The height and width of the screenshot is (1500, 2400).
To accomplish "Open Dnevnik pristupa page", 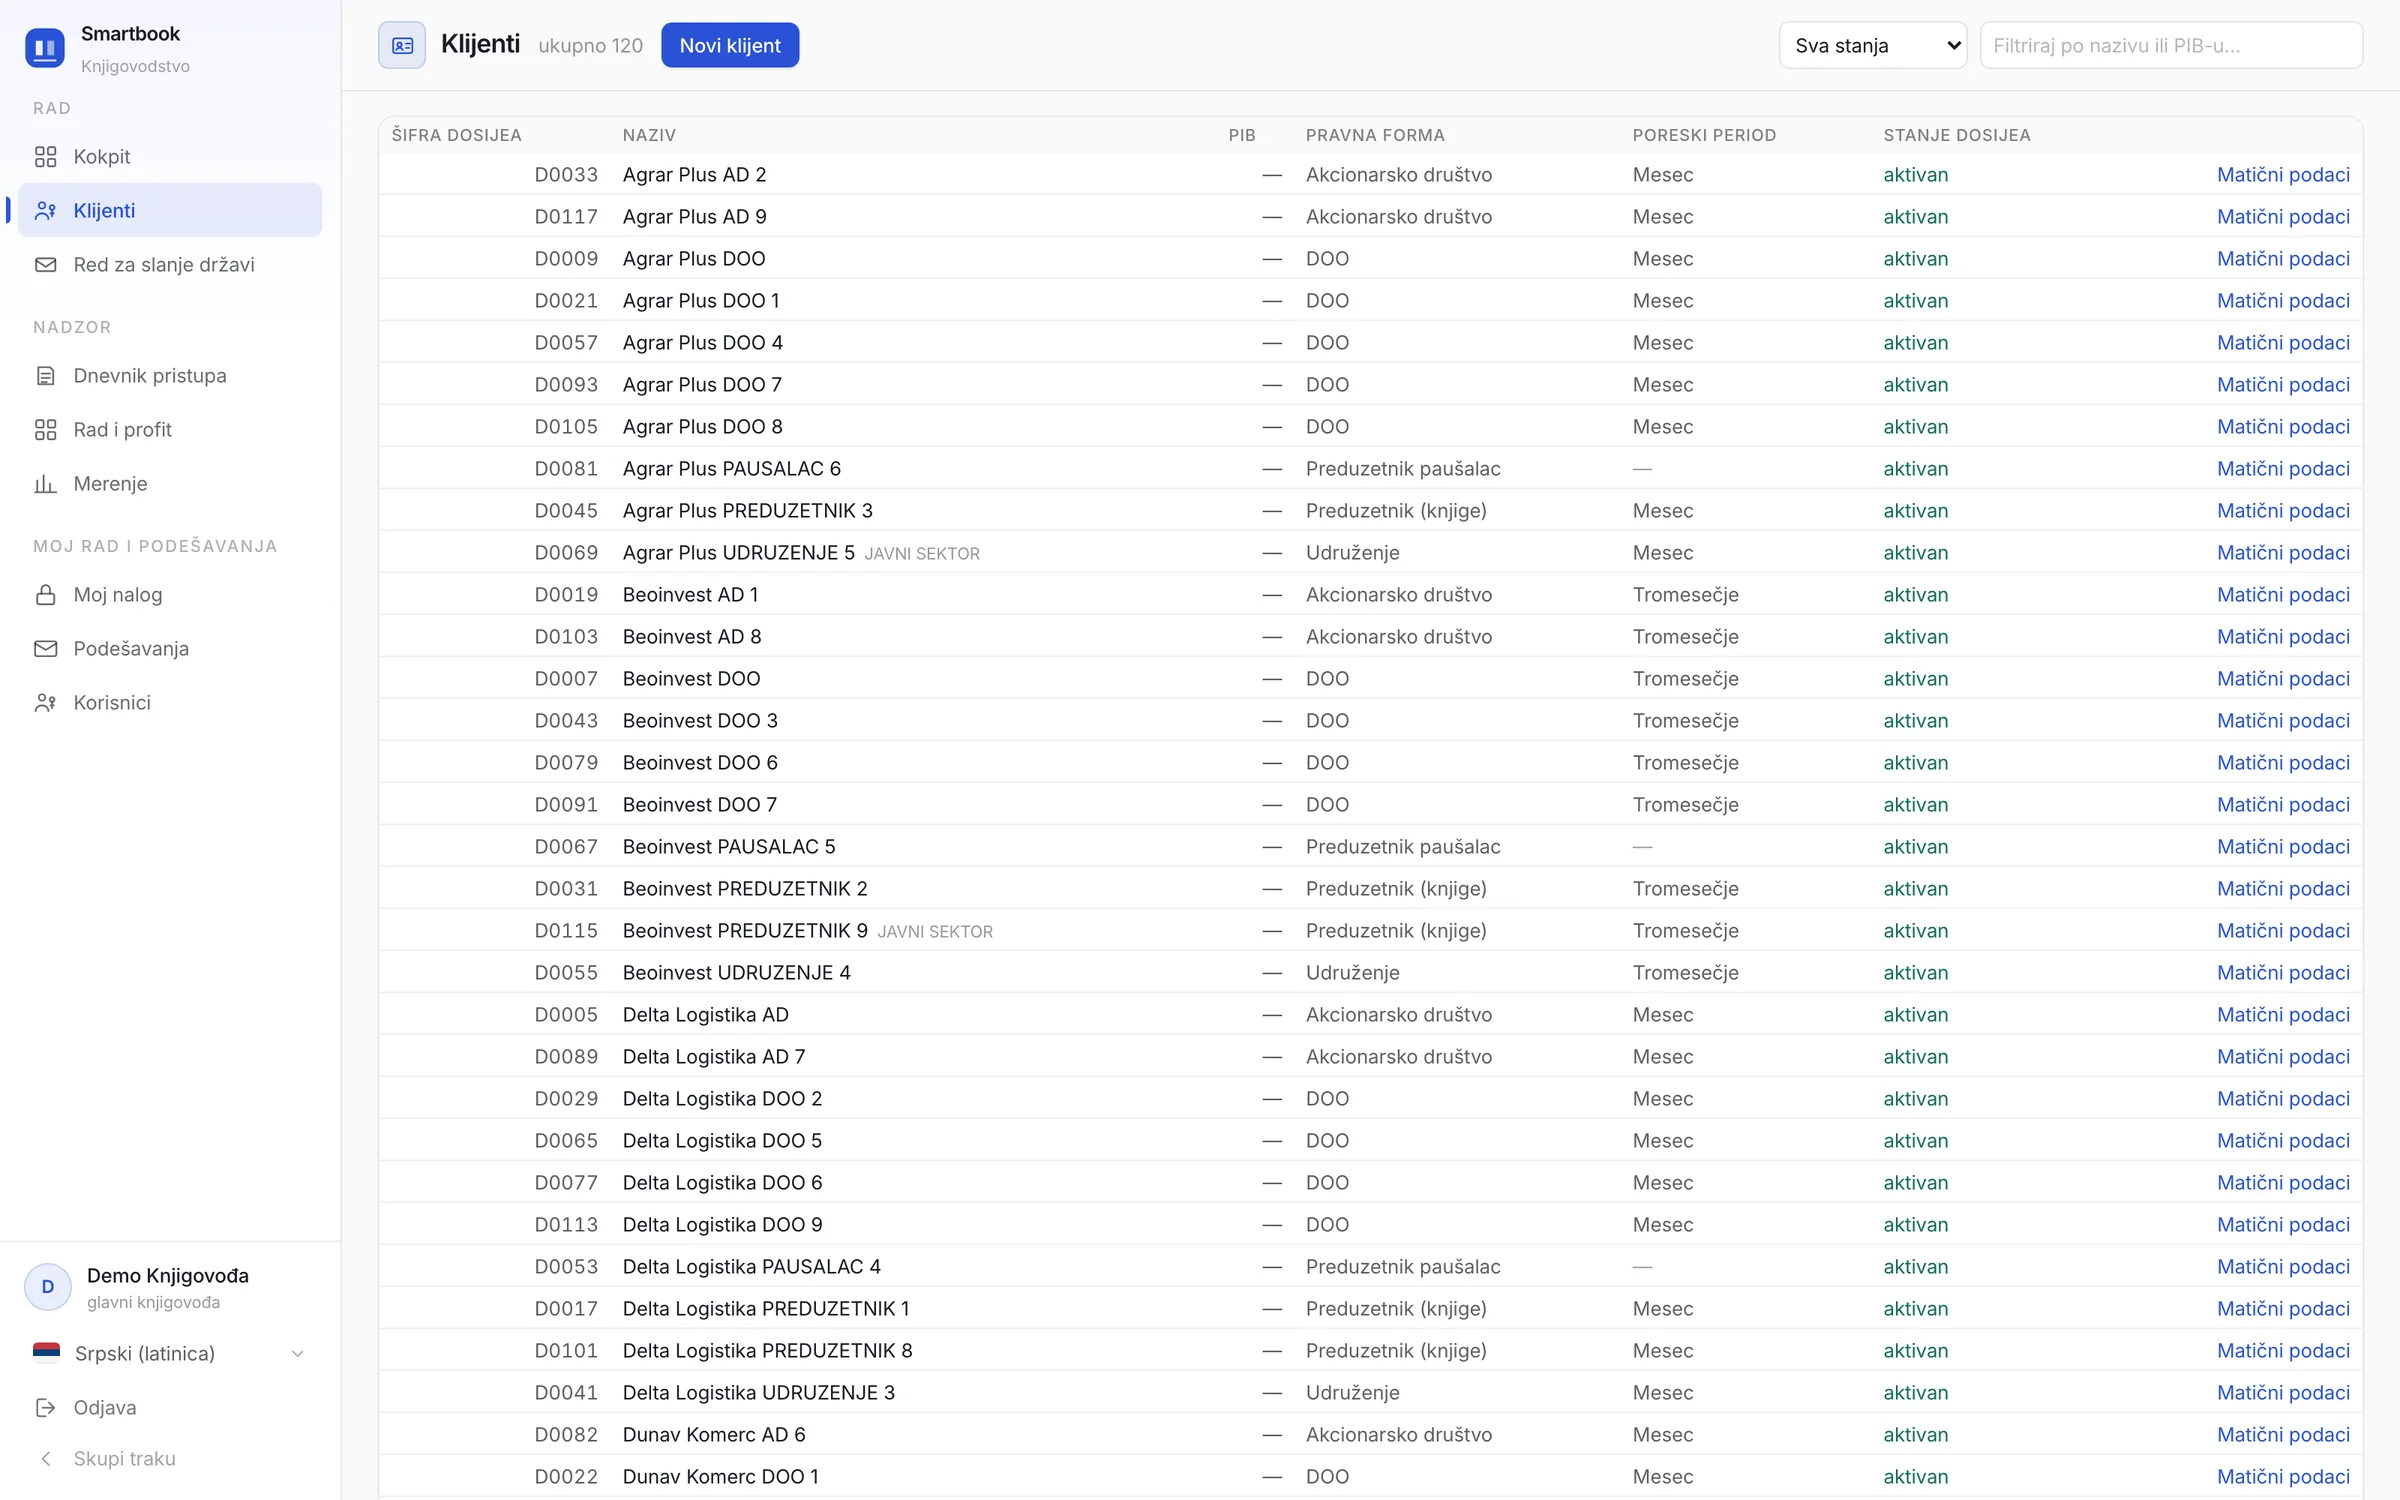I will [170, 376].
